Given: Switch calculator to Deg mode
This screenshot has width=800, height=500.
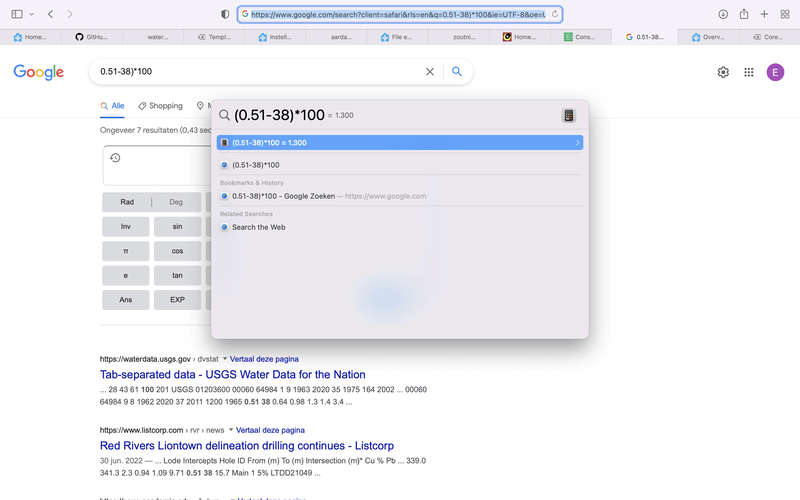Looking at the screenshot, I should (176, 202).
